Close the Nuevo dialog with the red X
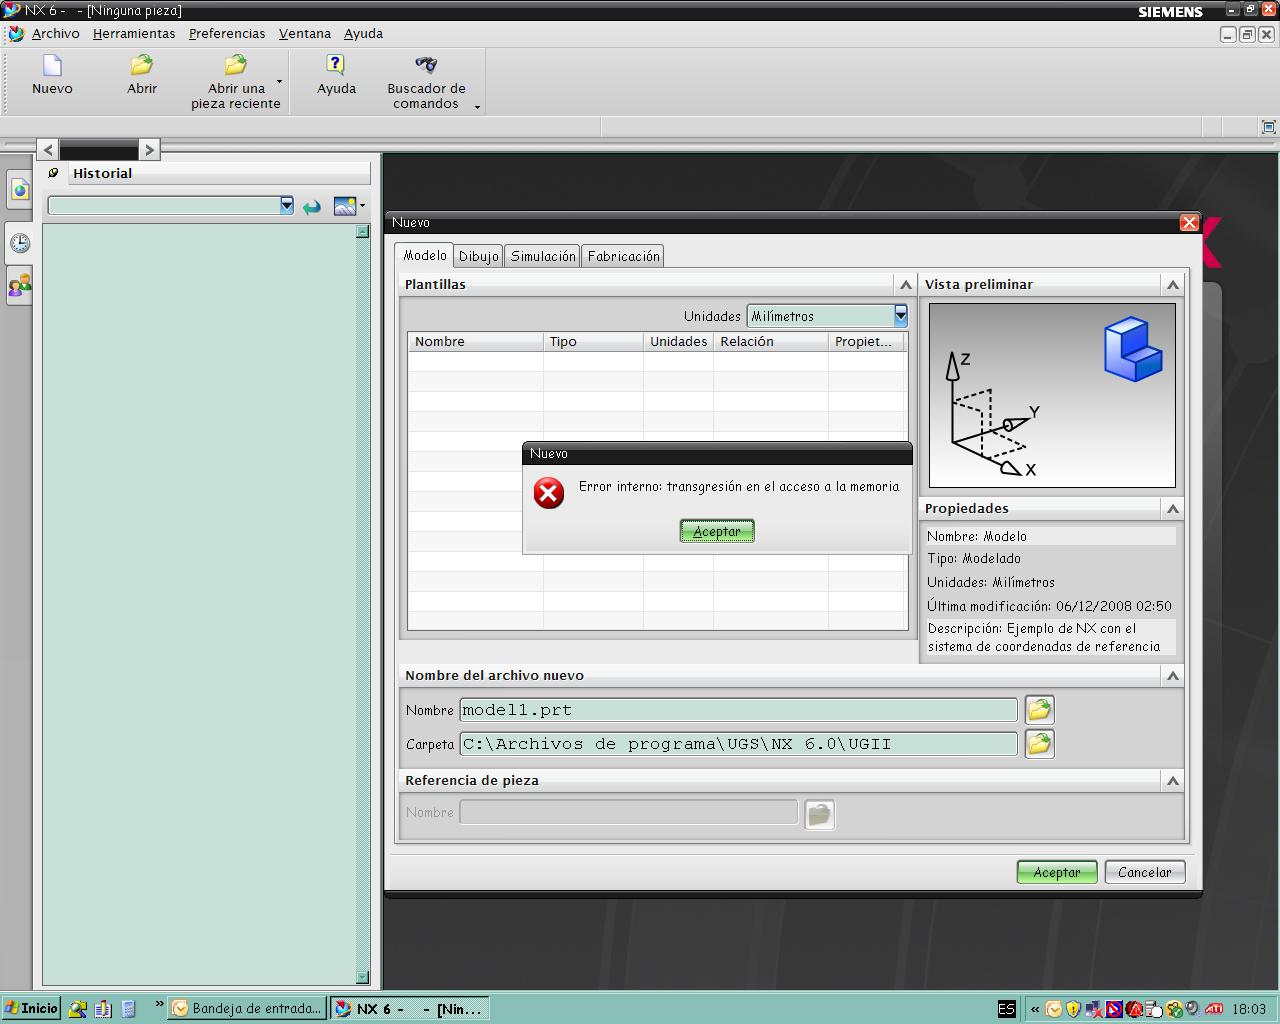This screenshot has width=1280, height=1024. pyautogui.click(x=1189, y=223)
